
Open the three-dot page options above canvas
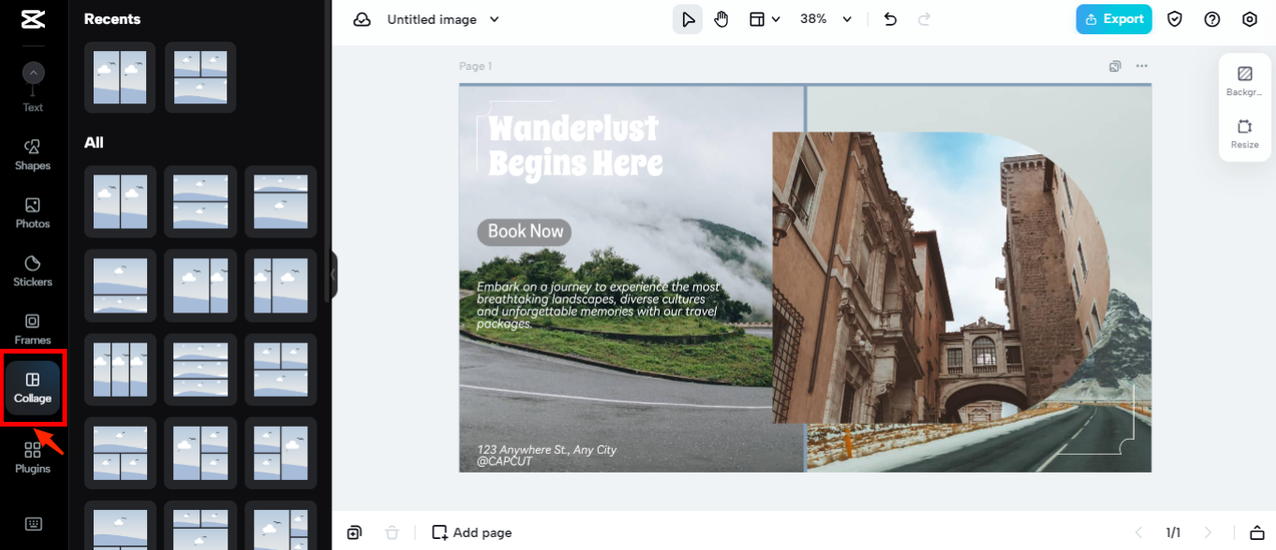1142,66
